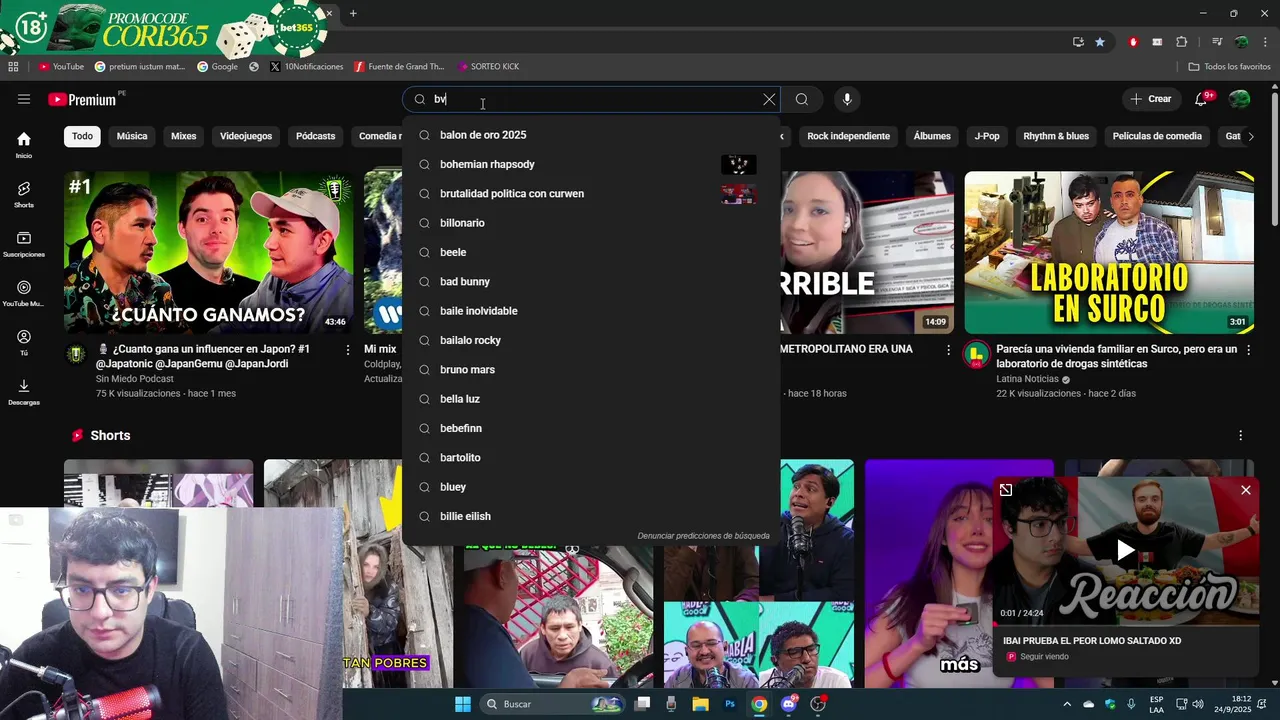The height and width of the screenshot is (720, 1280).
Task: Open SORTEO KICK bookmark
Action: (488, 67)
